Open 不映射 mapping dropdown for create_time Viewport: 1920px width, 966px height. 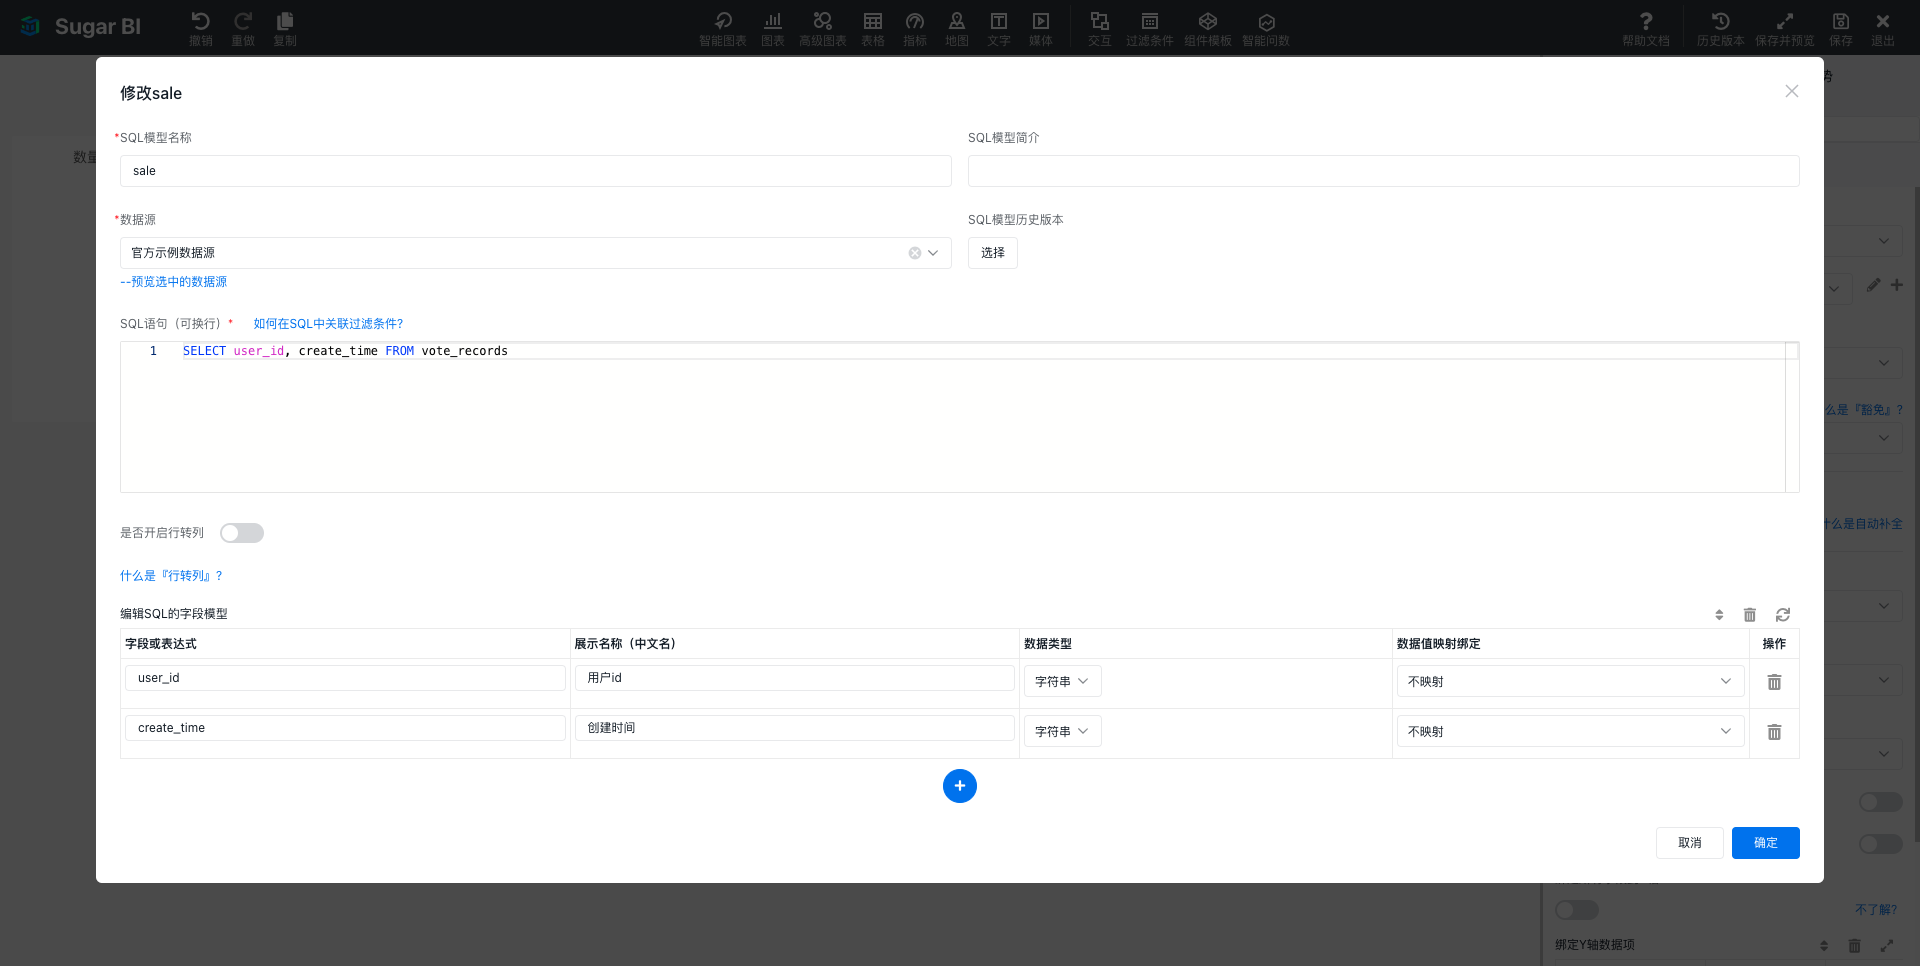(x=1569, y=732)
